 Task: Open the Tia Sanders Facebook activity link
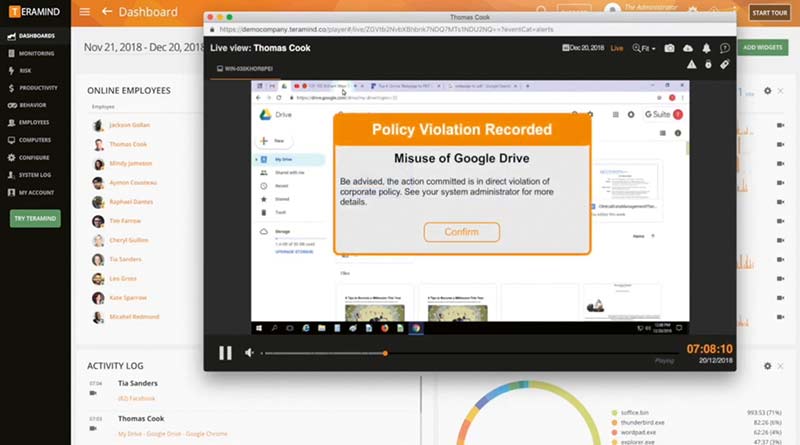pyautogui.click(x=136, y=398)
